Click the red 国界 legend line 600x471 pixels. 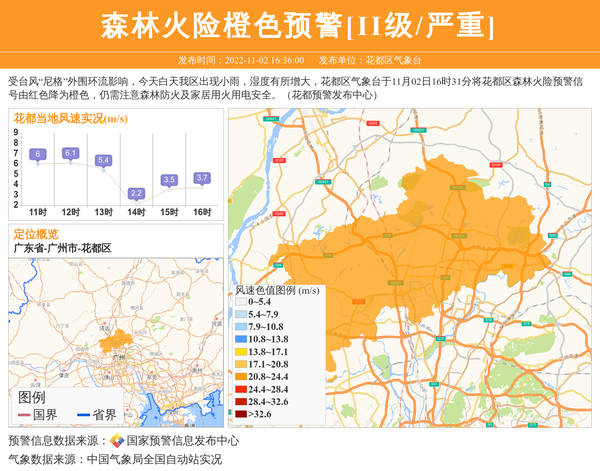[21, 414]
